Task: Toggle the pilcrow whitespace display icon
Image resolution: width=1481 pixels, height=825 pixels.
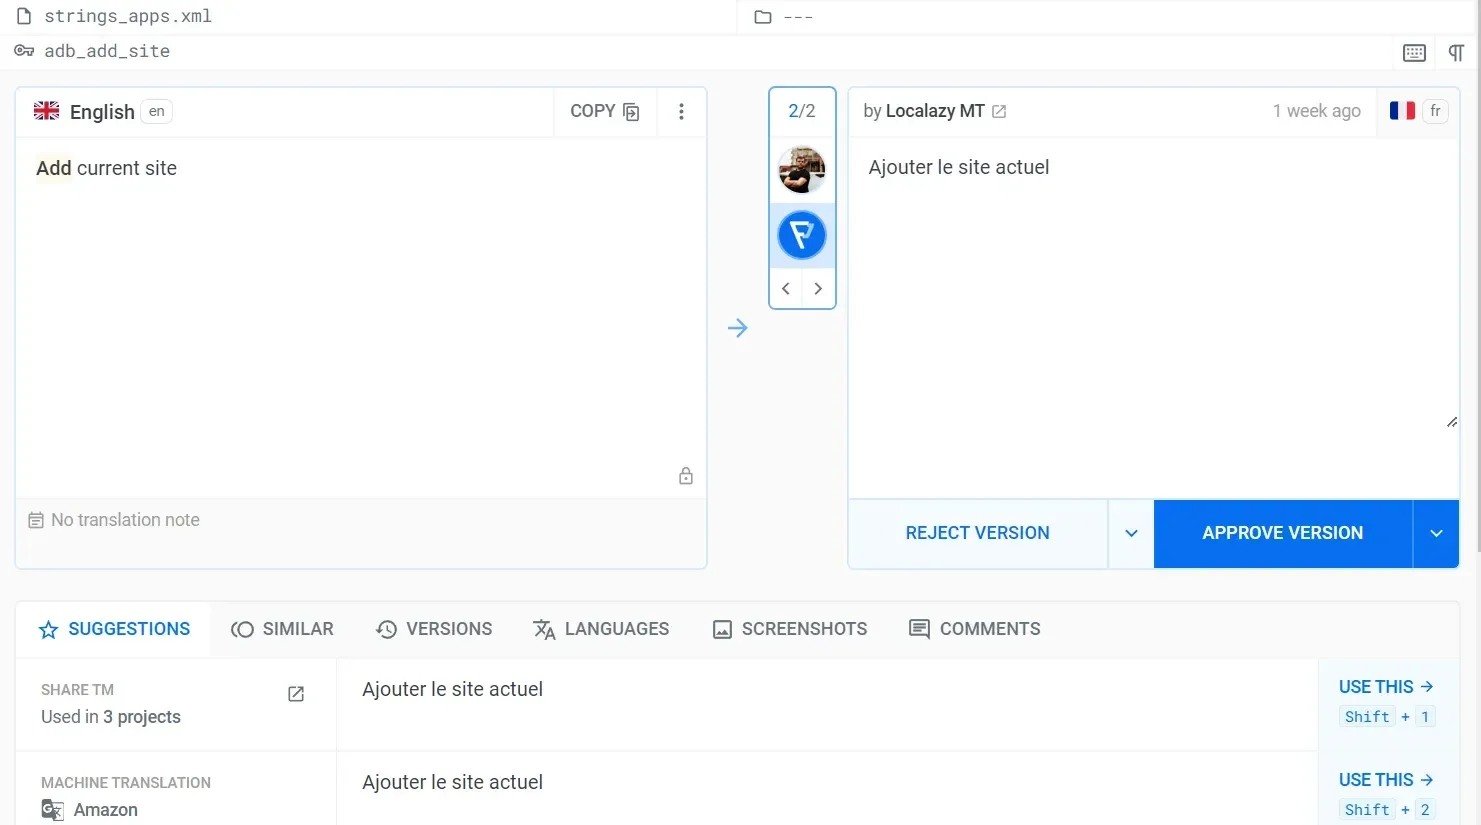Action: tap(1456, 53)
